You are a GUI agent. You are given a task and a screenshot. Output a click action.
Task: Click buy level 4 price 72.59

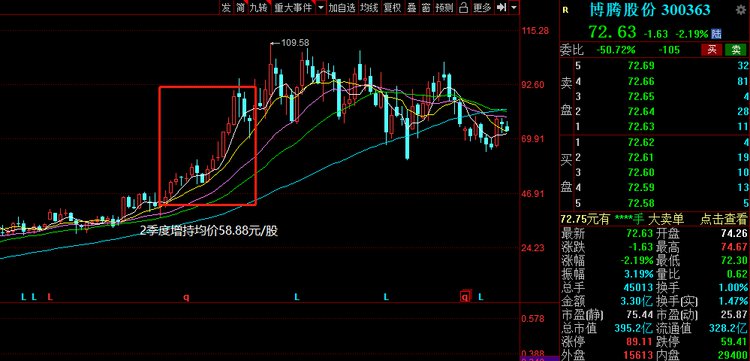641,187
